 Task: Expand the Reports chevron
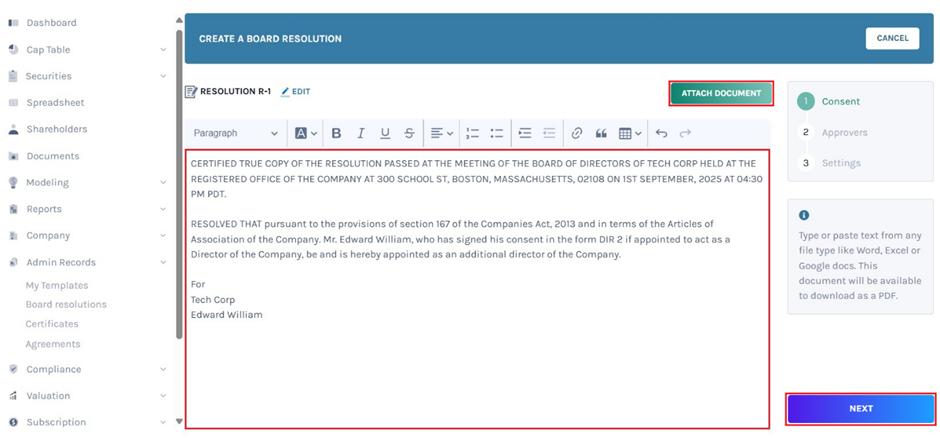coord(163,209)
